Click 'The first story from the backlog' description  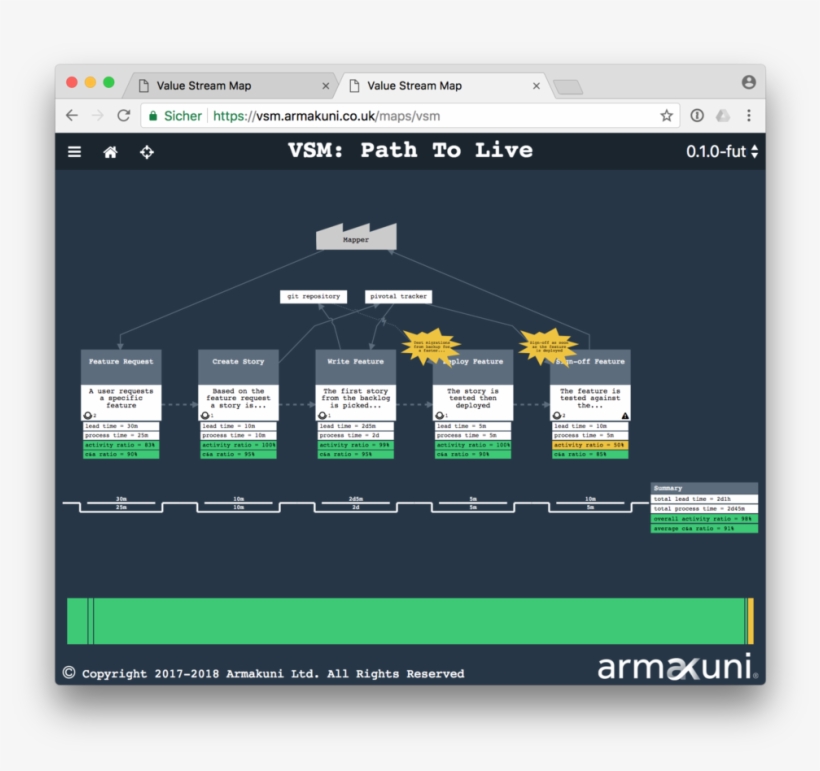tap(356, 398)
